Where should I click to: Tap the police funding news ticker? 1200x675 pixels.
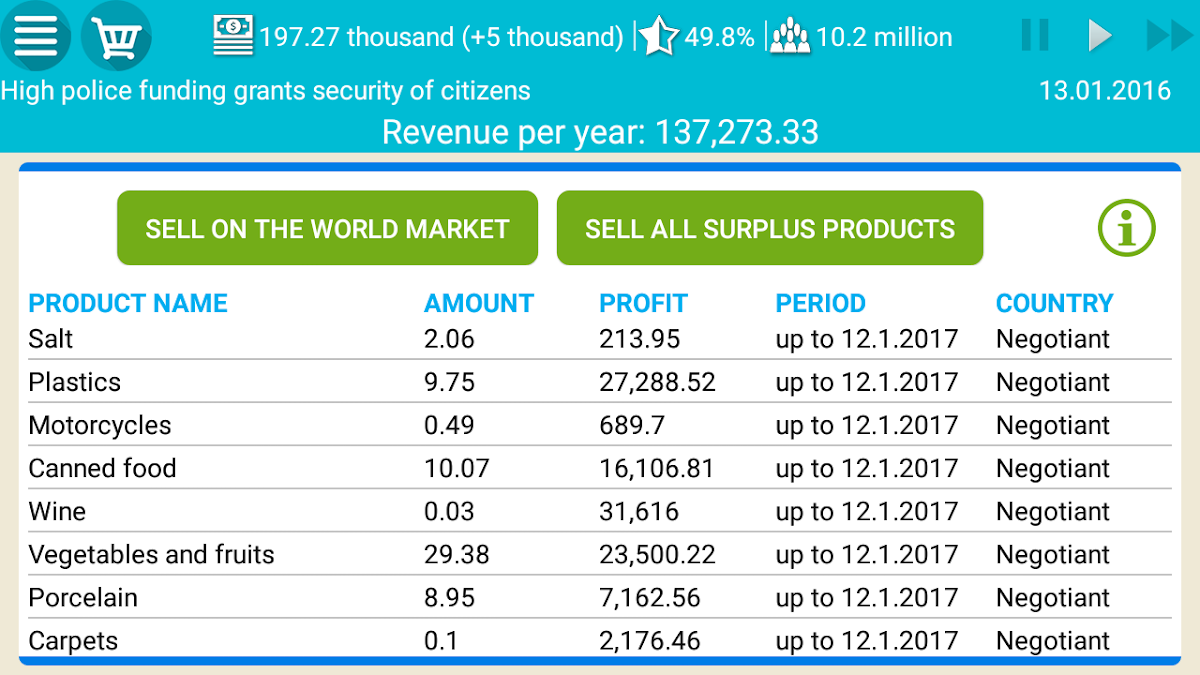coord(266,91)
